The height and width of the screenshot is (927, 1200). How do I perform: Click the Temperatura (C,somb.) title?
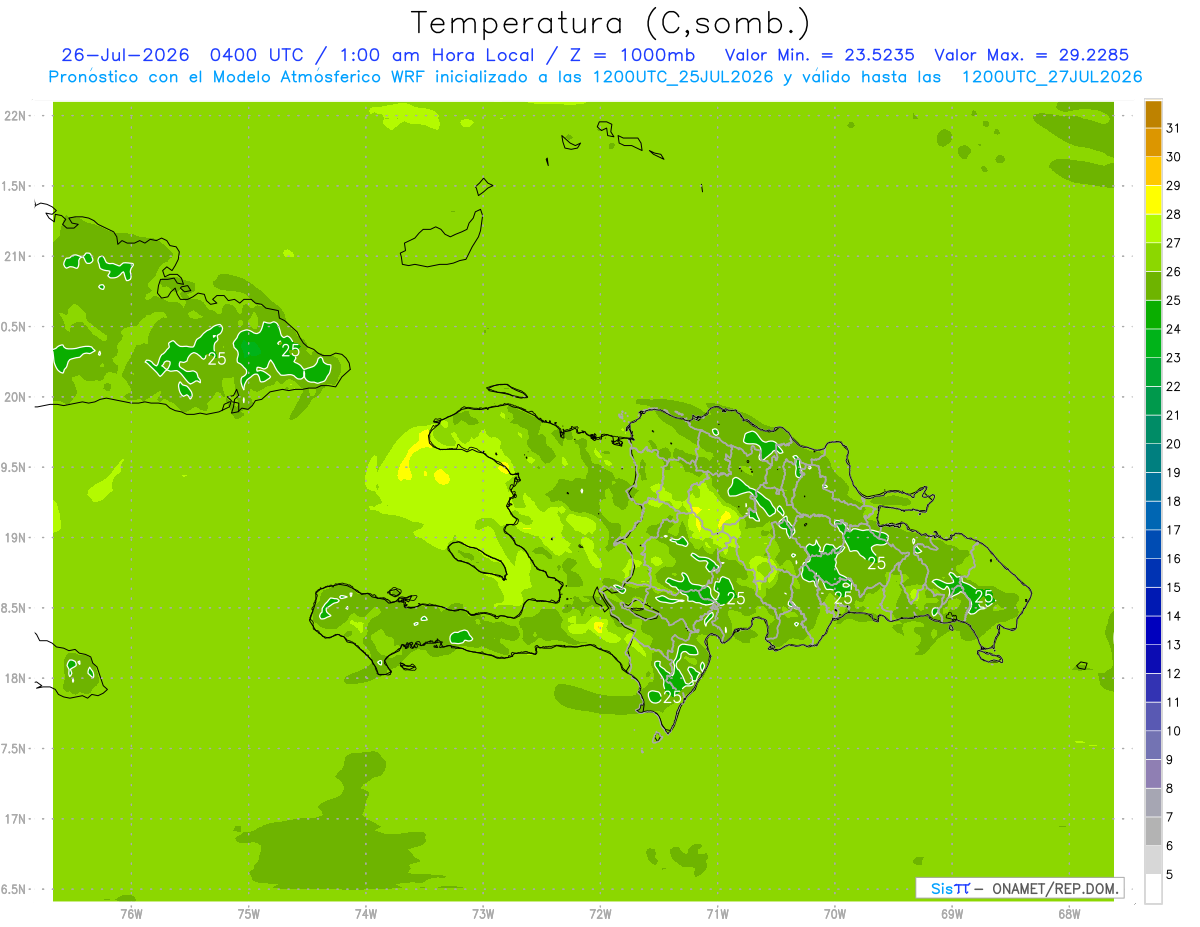tap(611, 23)
